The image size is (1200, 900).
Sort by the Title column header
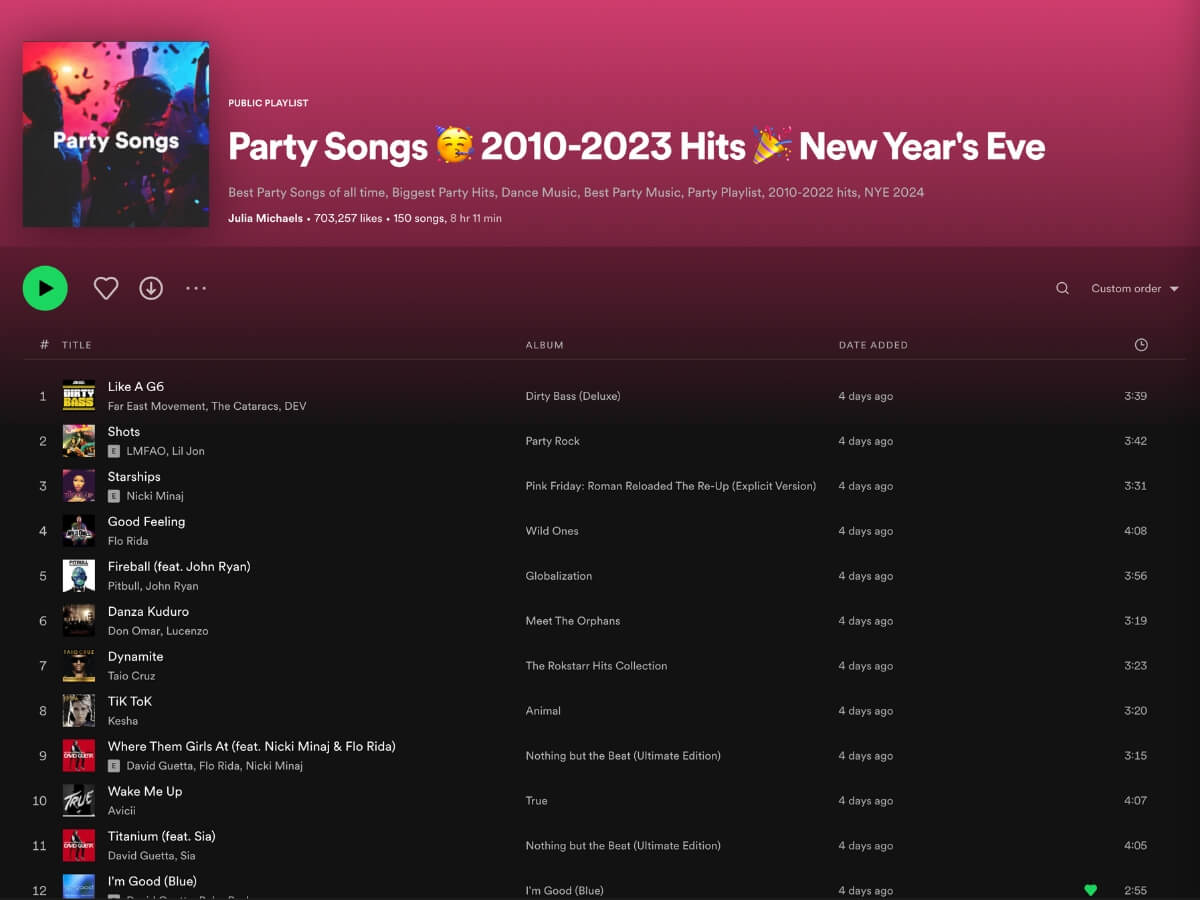click(x=76, y=345)
